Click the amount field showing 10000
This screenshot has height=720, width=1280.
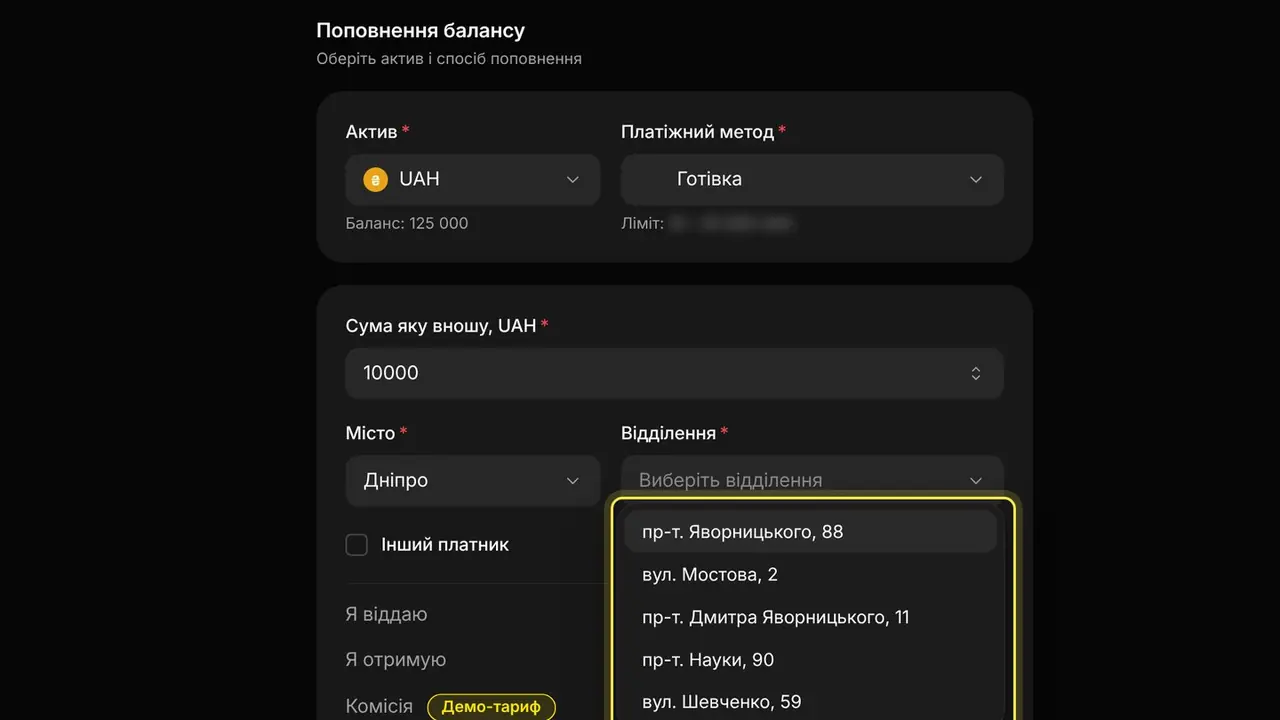(674, 373)
